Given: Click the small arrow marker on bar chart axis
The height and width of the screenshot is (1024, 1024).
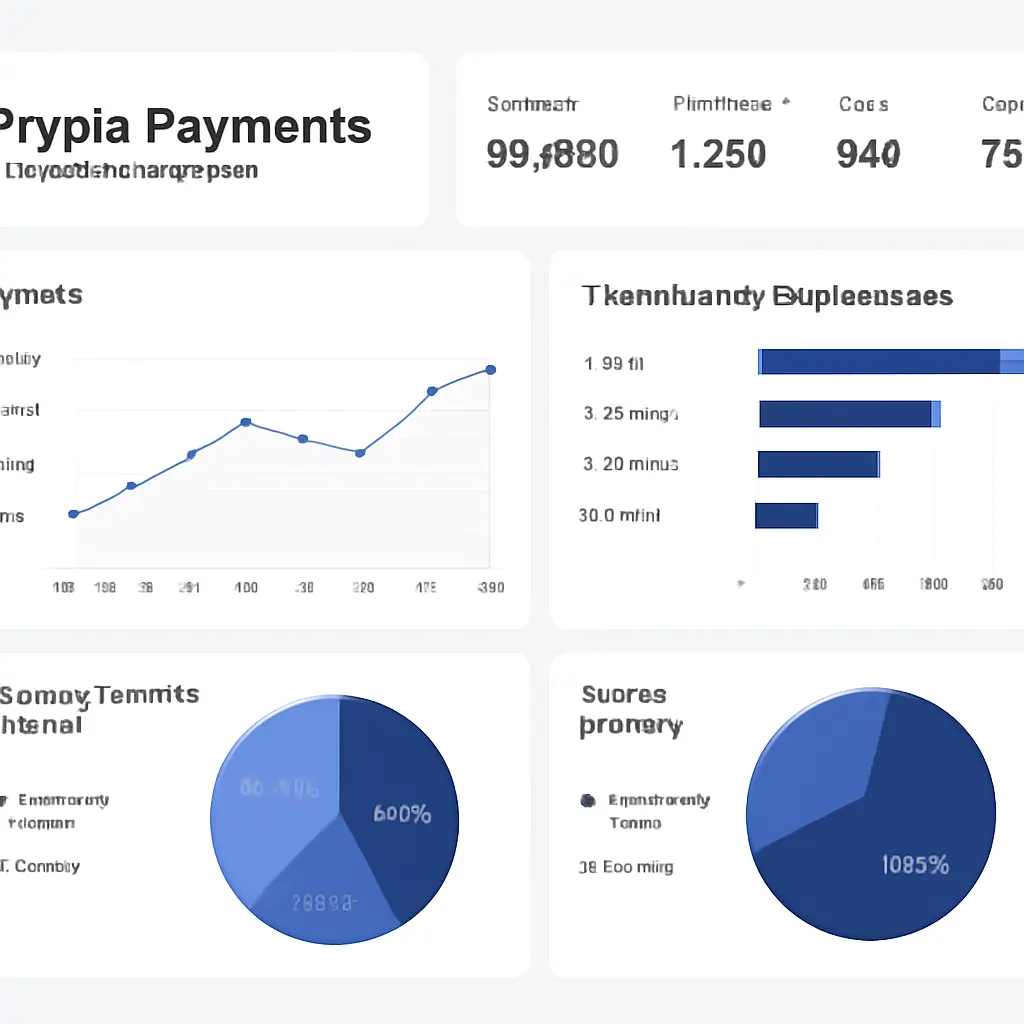Looking at the screenshot, I should tap(741, 582).
